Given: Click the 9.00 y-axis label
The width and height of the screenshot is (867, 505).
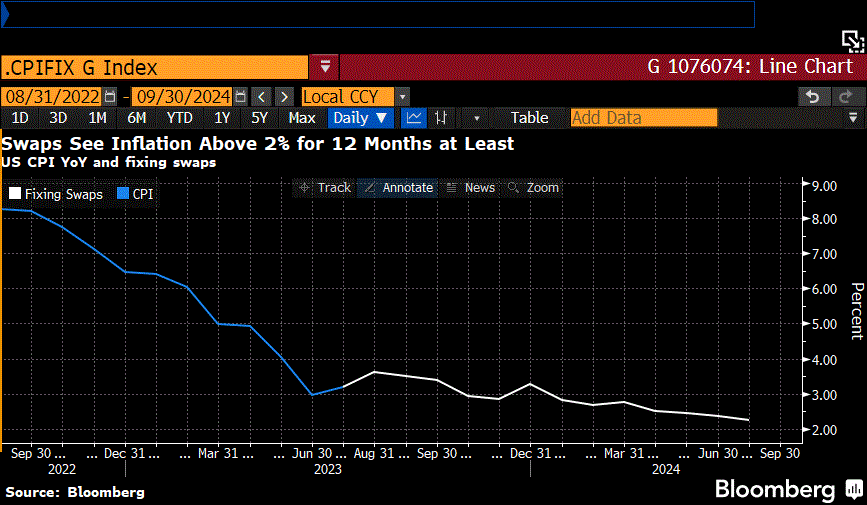Looking at the screenshot, I should (x=824, y=186).
